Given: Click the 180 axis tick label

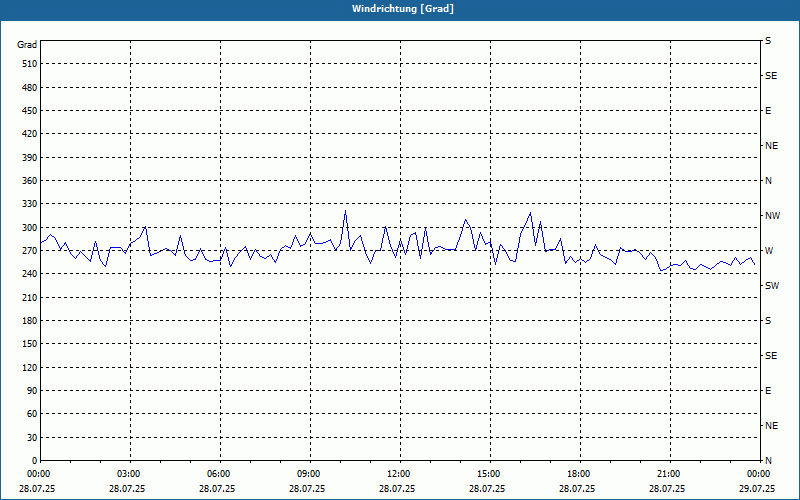Looking at the screenshot, I should point(30,321).
